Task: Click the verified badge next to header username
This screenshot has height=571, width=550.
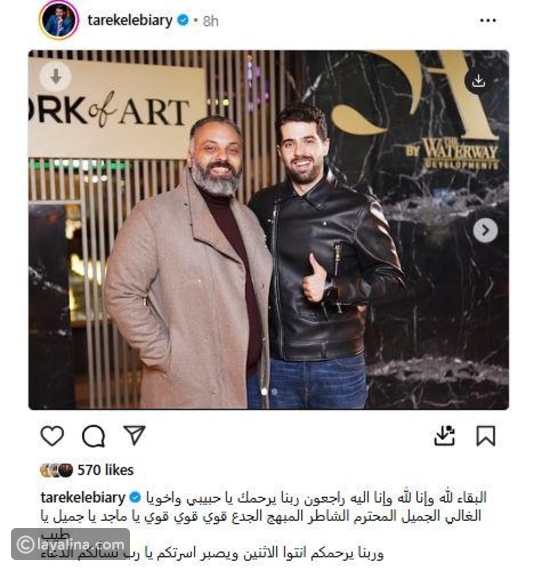Action: click(x=183, y=20)
